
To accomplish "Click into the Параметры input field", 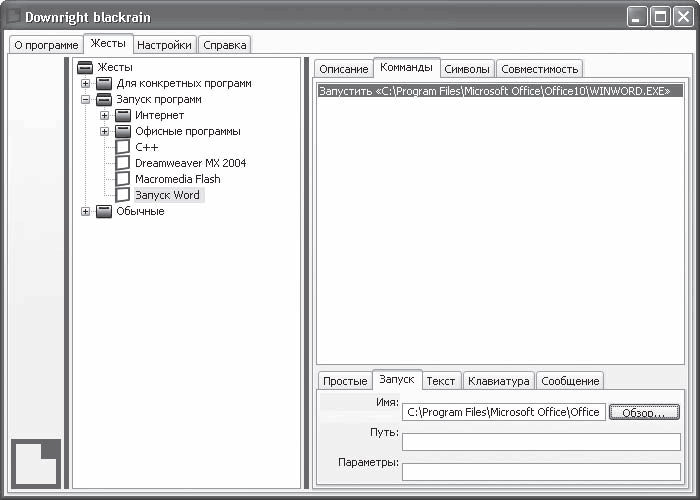I will 541,472.
